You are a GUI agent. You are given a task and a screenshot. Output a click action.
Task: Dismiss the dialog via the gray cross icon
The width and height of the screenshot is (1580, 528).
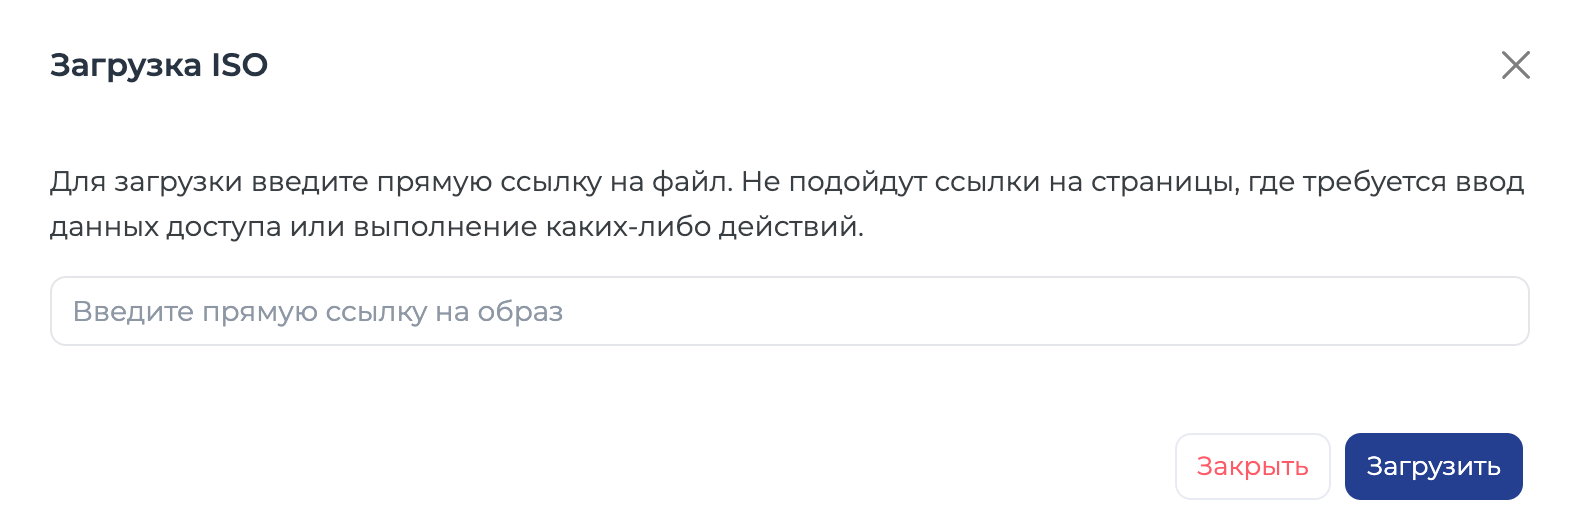pos(1516,65)
